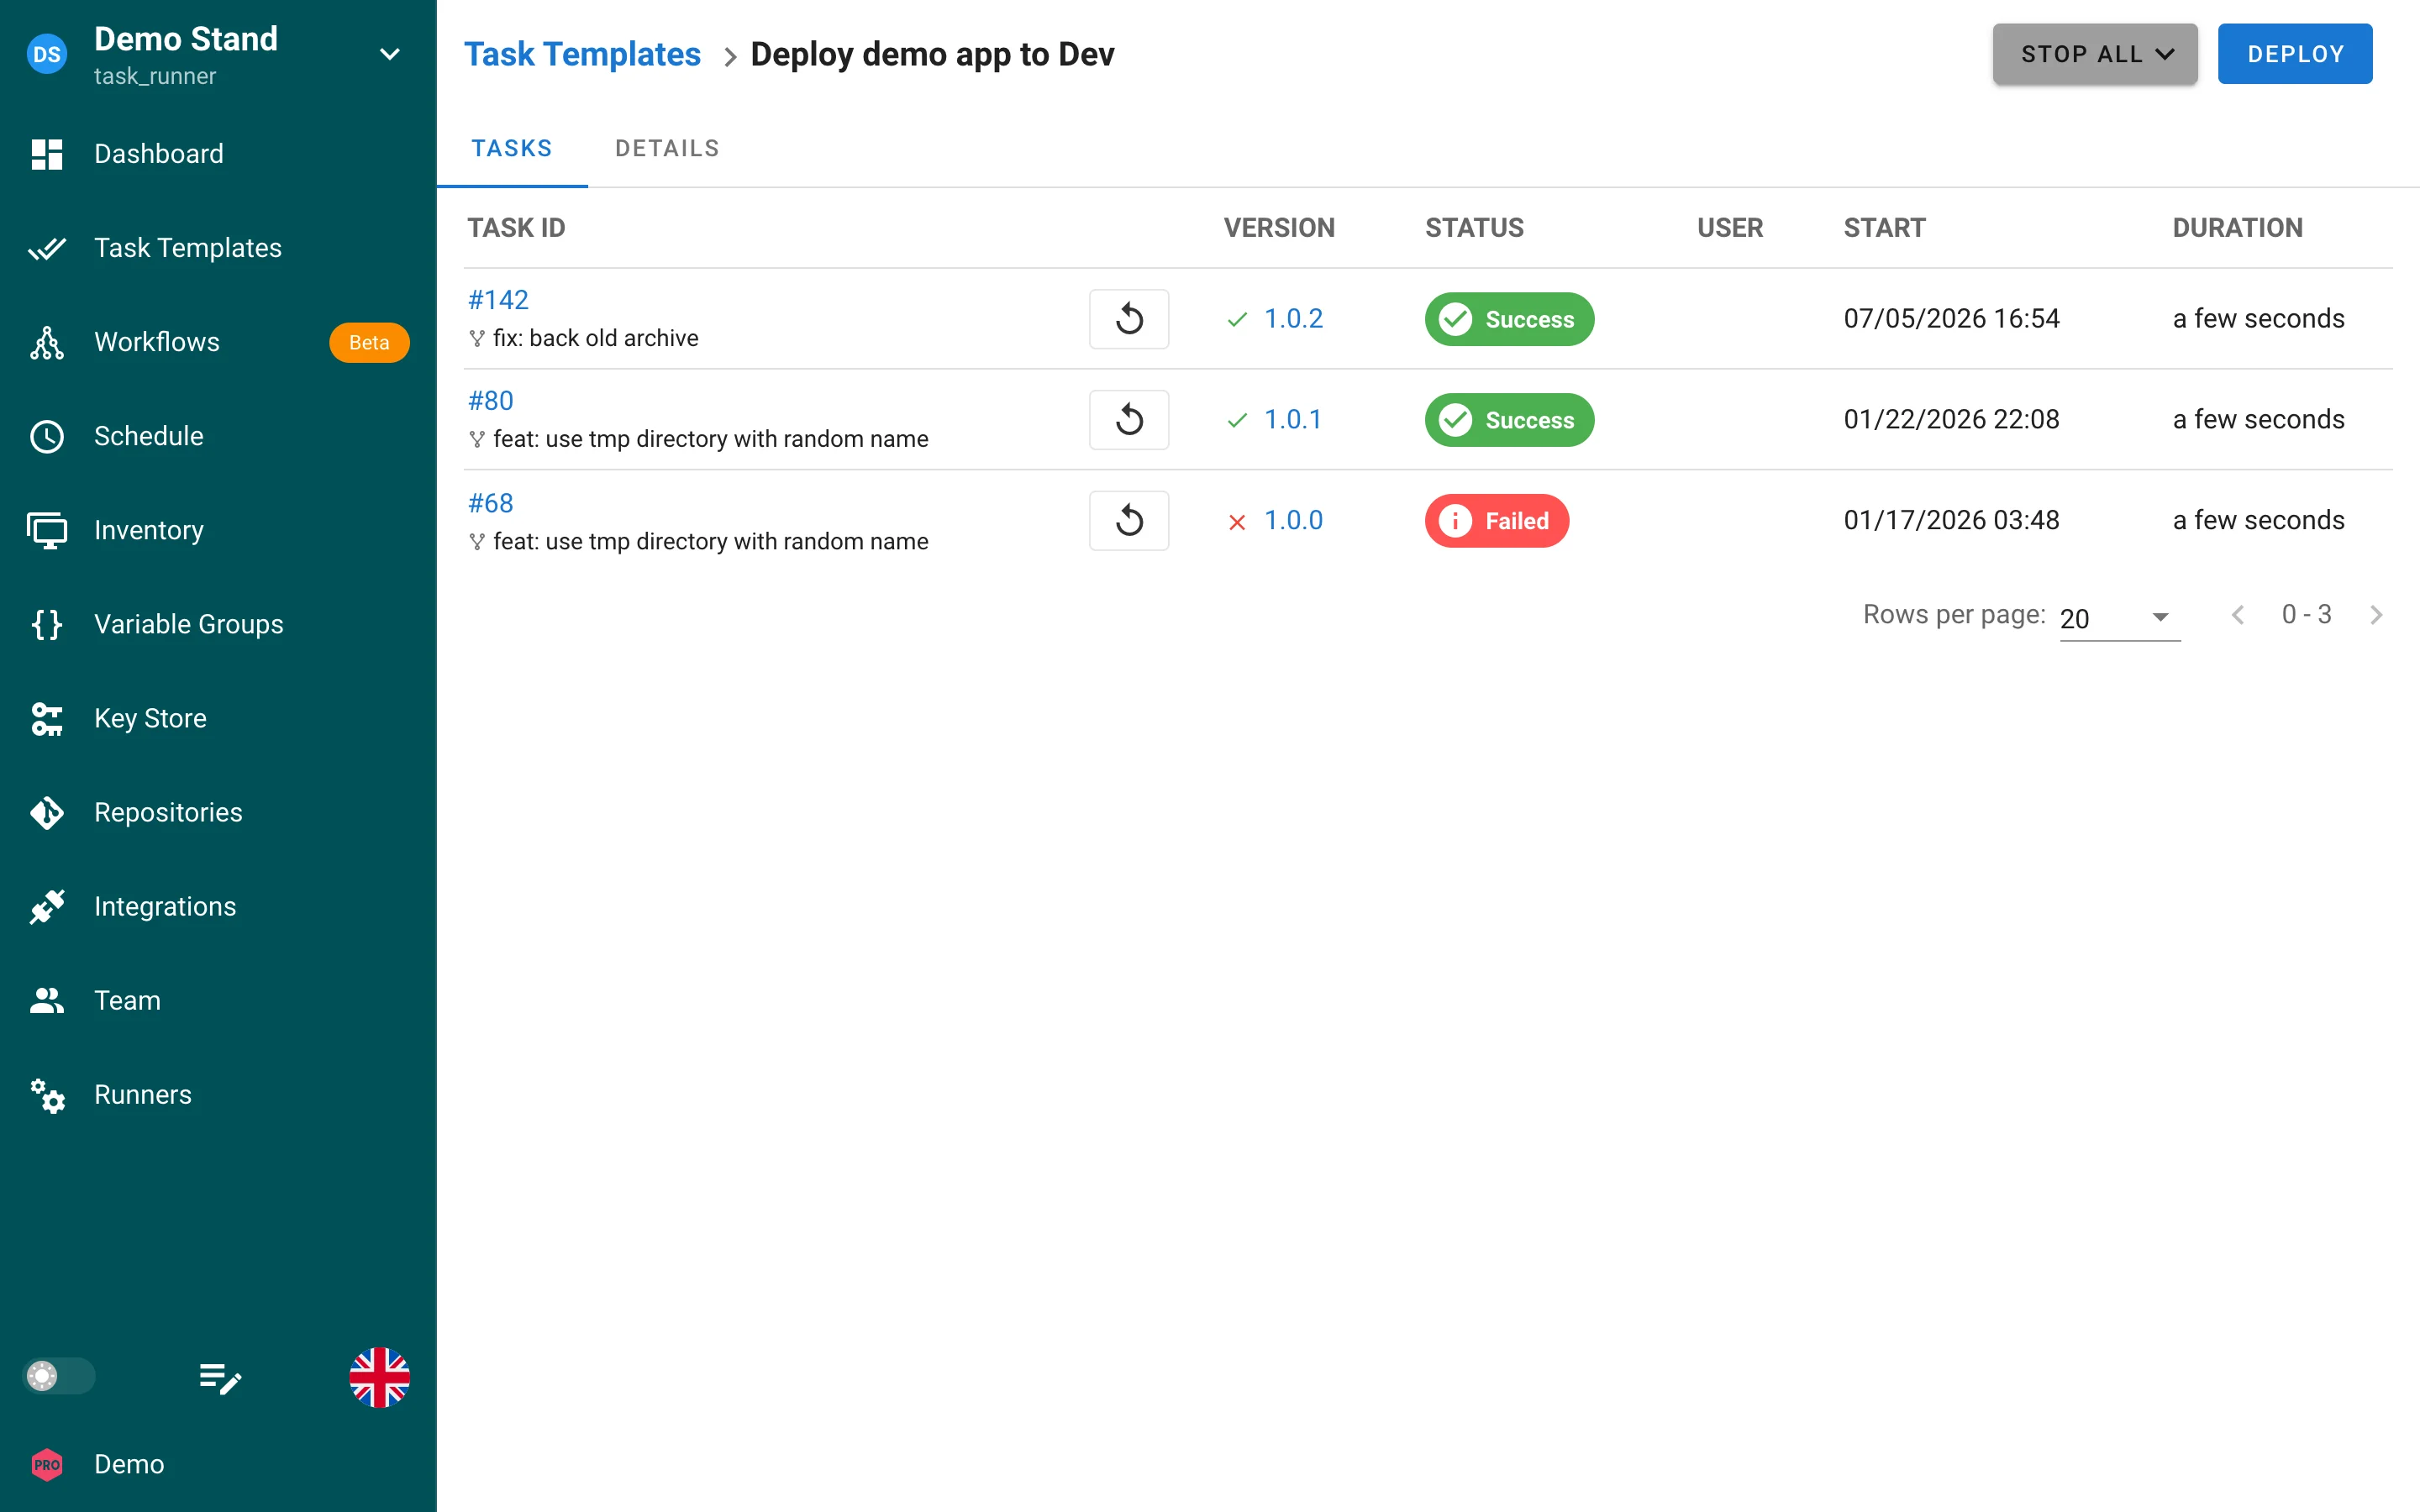The image size is (2420, 1512).
Task: Switch to the DETAILS tab
Action: [667, 148]
